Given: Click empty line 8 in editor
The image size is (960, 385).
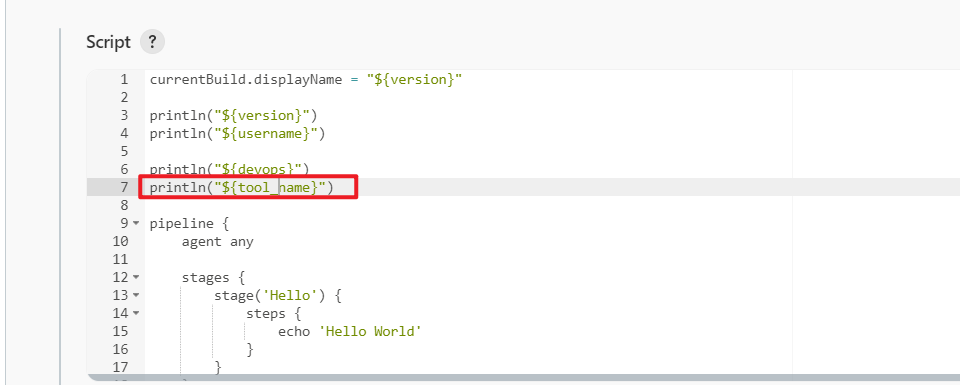Looking at the screenshot, I should coord(551,205).
